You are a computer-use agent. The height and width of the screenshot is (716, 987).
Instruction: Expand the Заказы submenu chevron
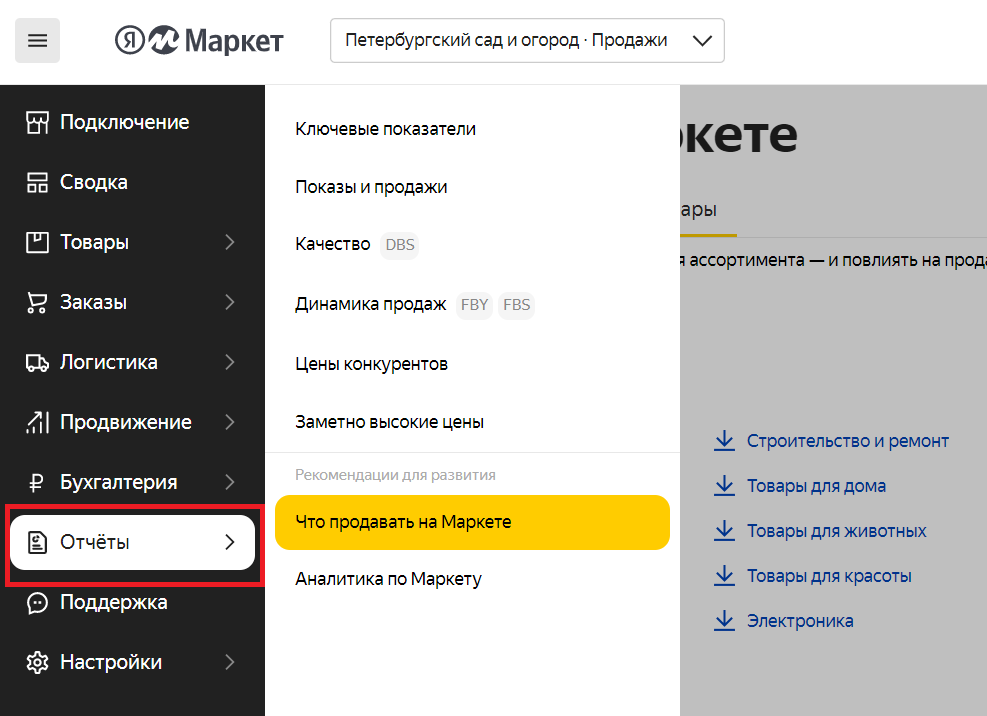[230, 303]
